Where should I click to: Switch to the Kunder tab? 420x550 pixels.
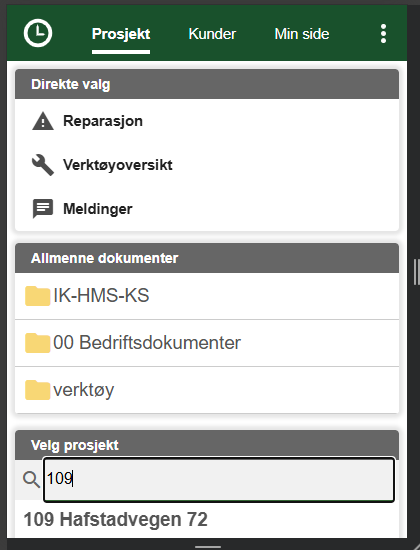click(x=212, y=34)
